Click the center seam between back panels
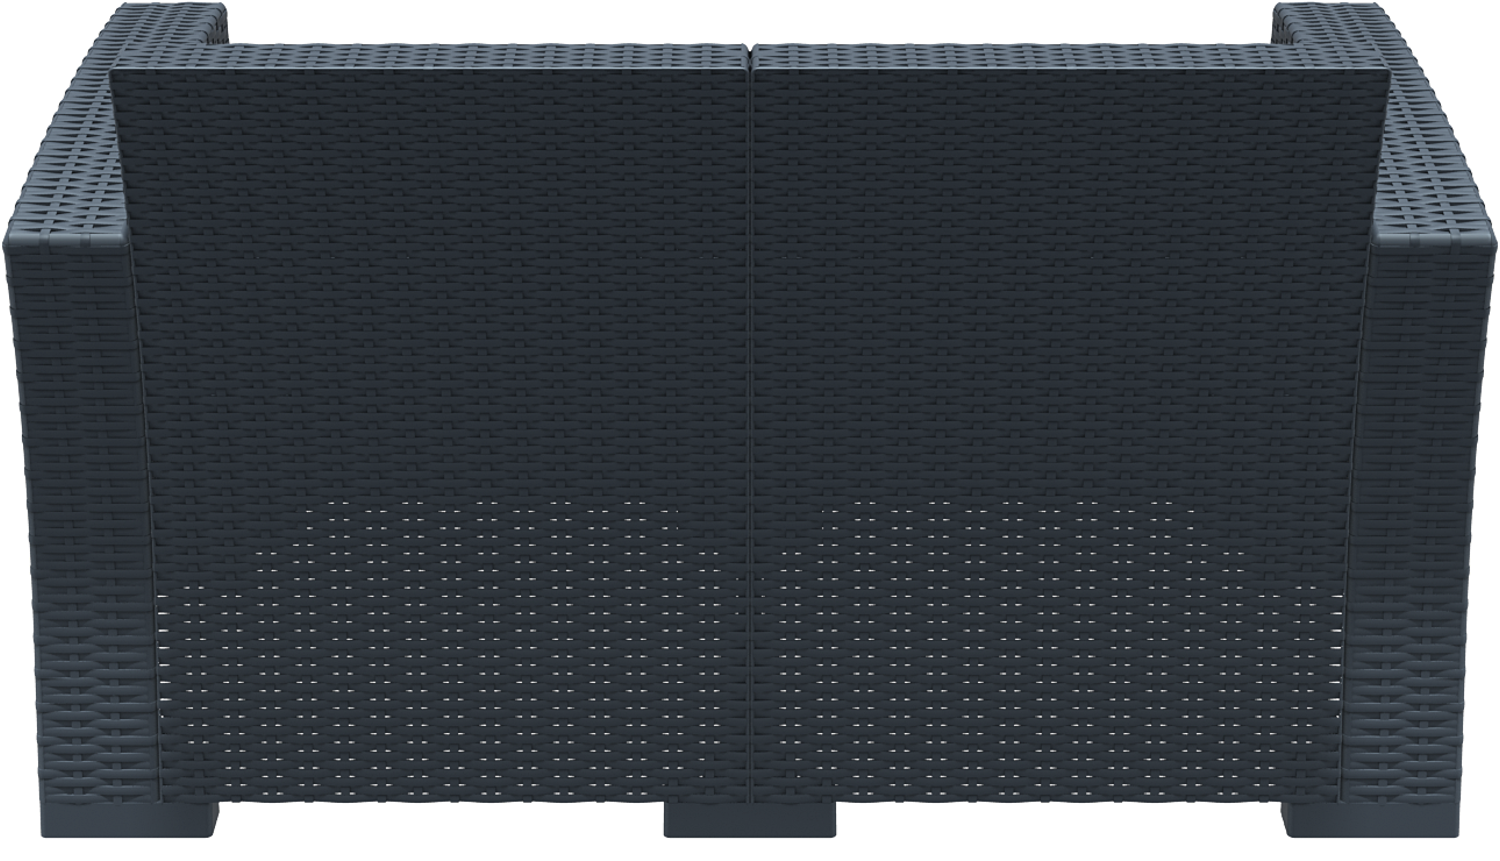Screen dimensions: 1500x861 pos(750,400)
